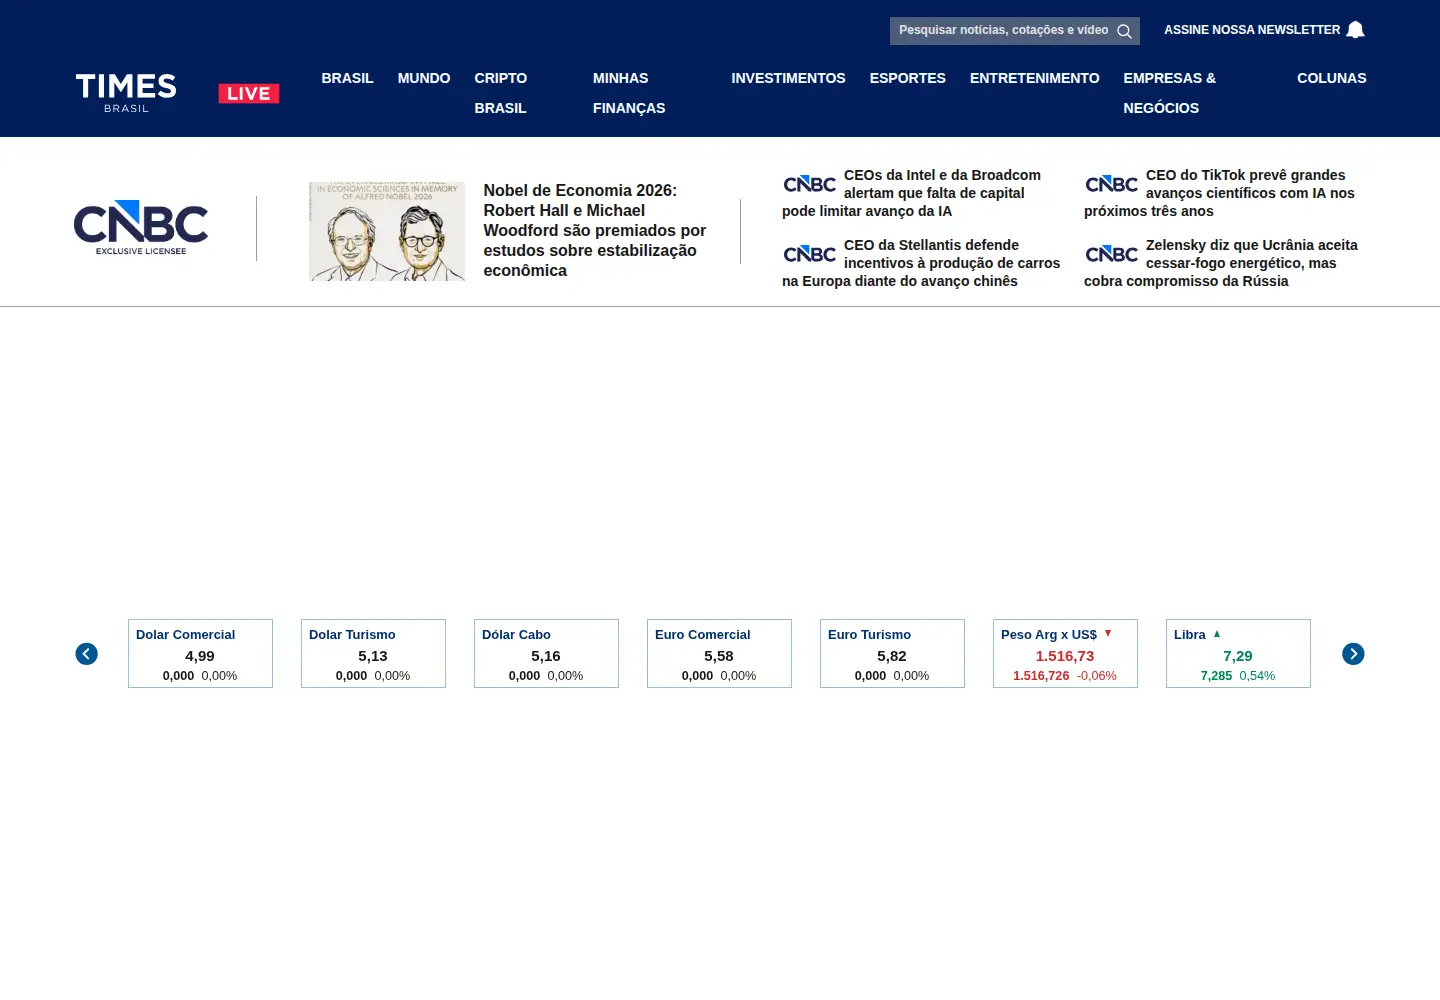Read TikTok CEO AI advances article
Screen dimensions: 1440x1000
pos(1222,193)
